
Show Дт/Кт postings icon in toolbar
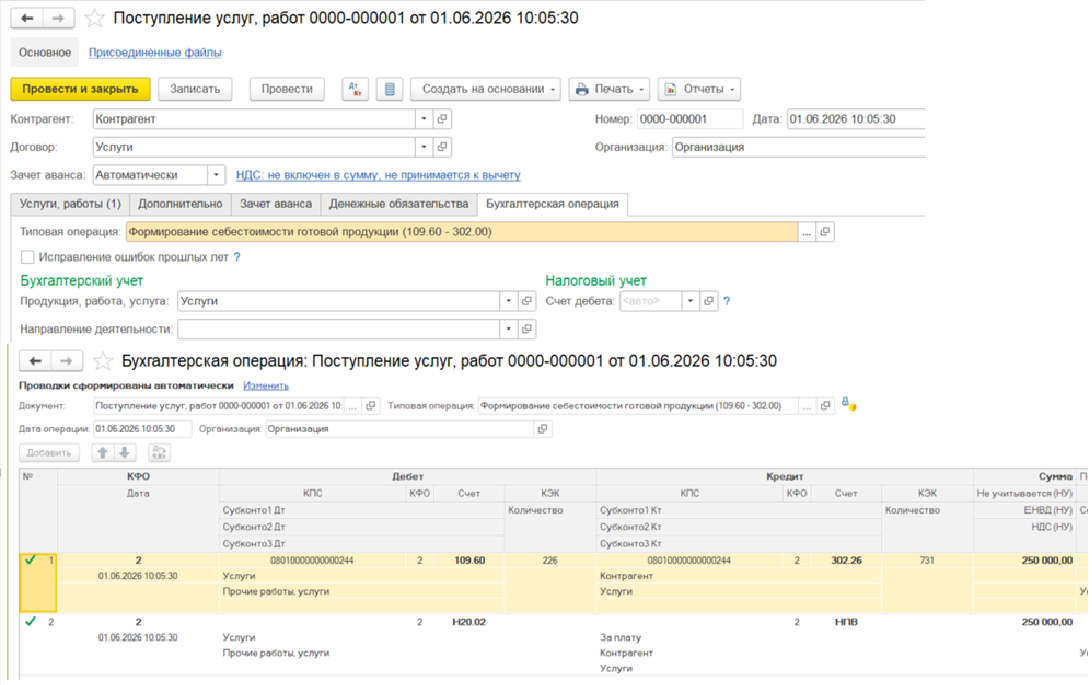coord(355,89)
